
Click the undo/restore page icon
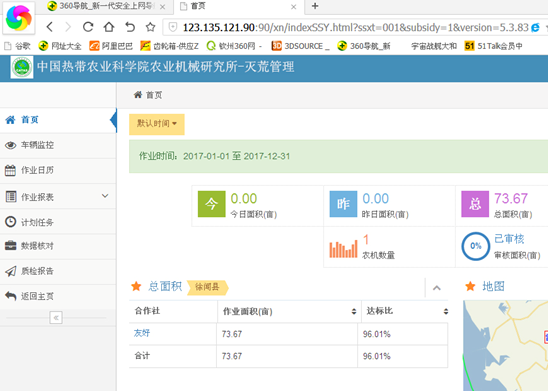click(x=130, y=27)
